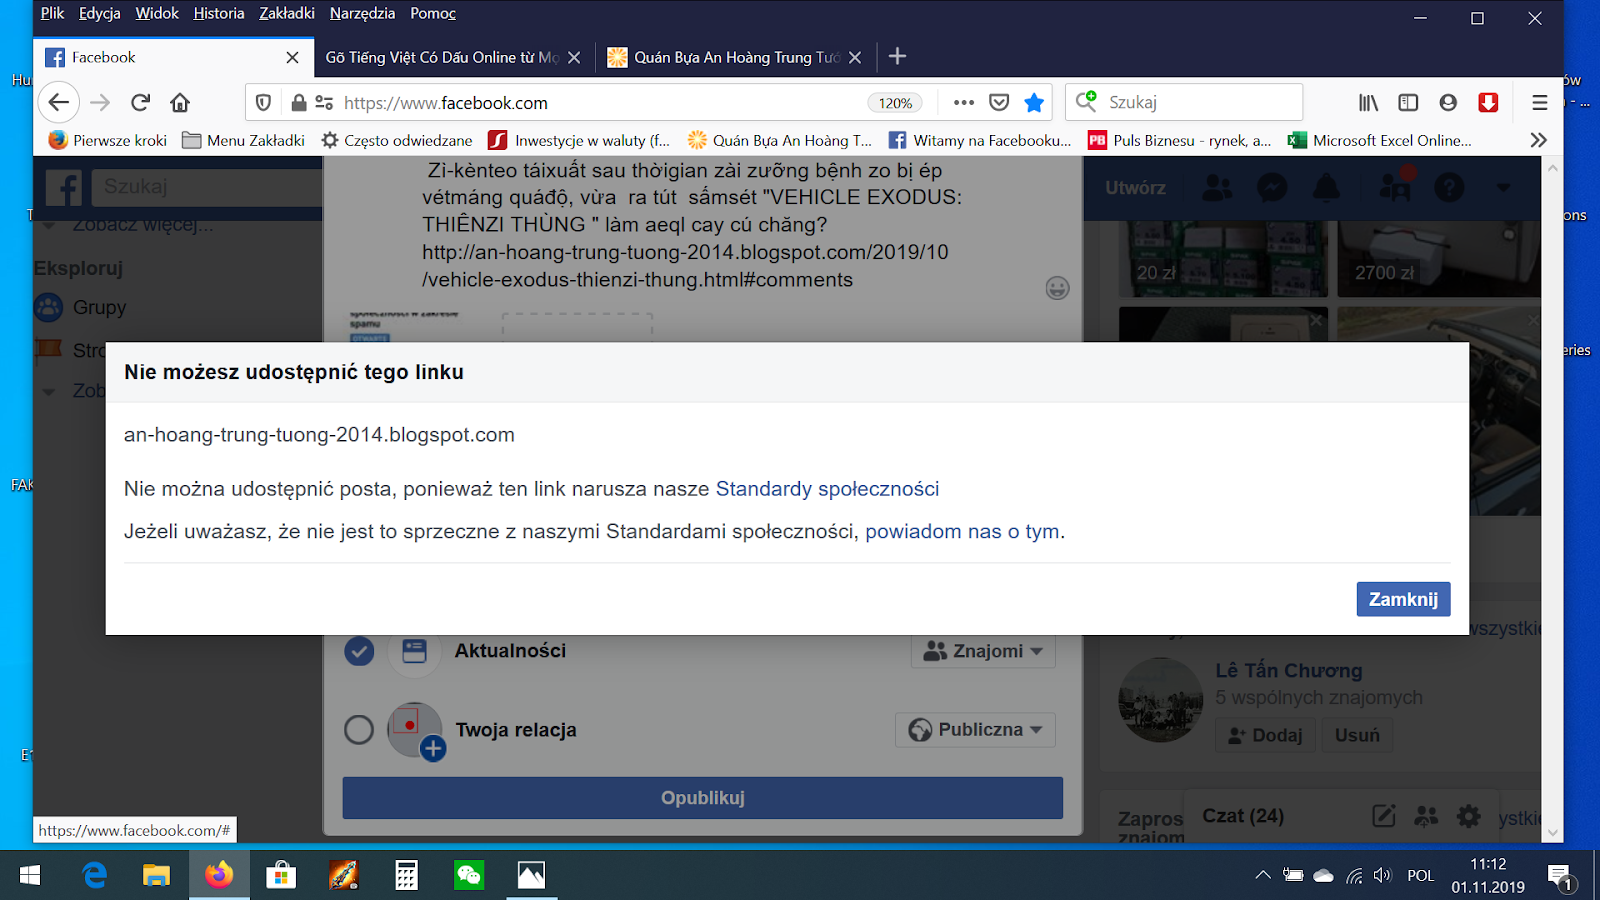The image size is (1600, 900).
Task: Save page to Pocket icon
Action: pos(999,102)
